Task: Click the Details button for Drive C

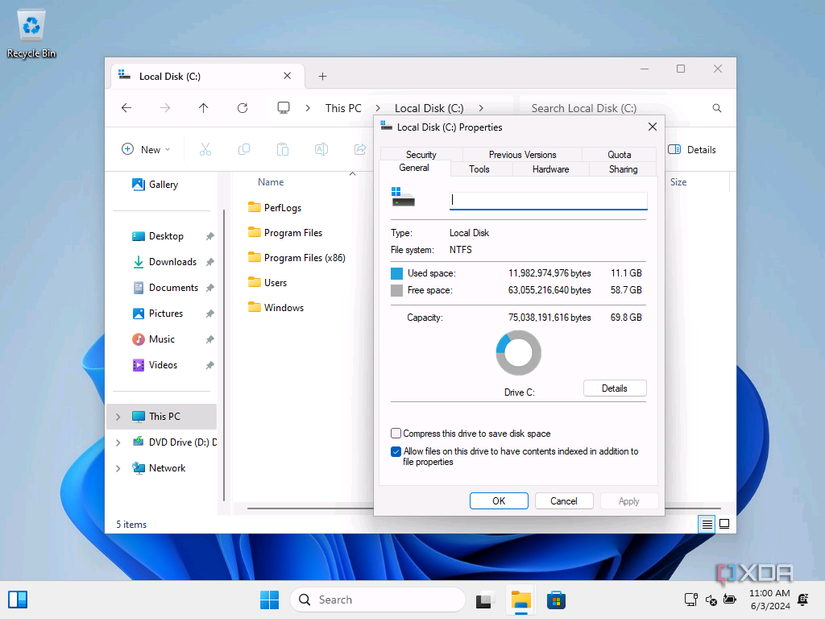Action: 614,388
